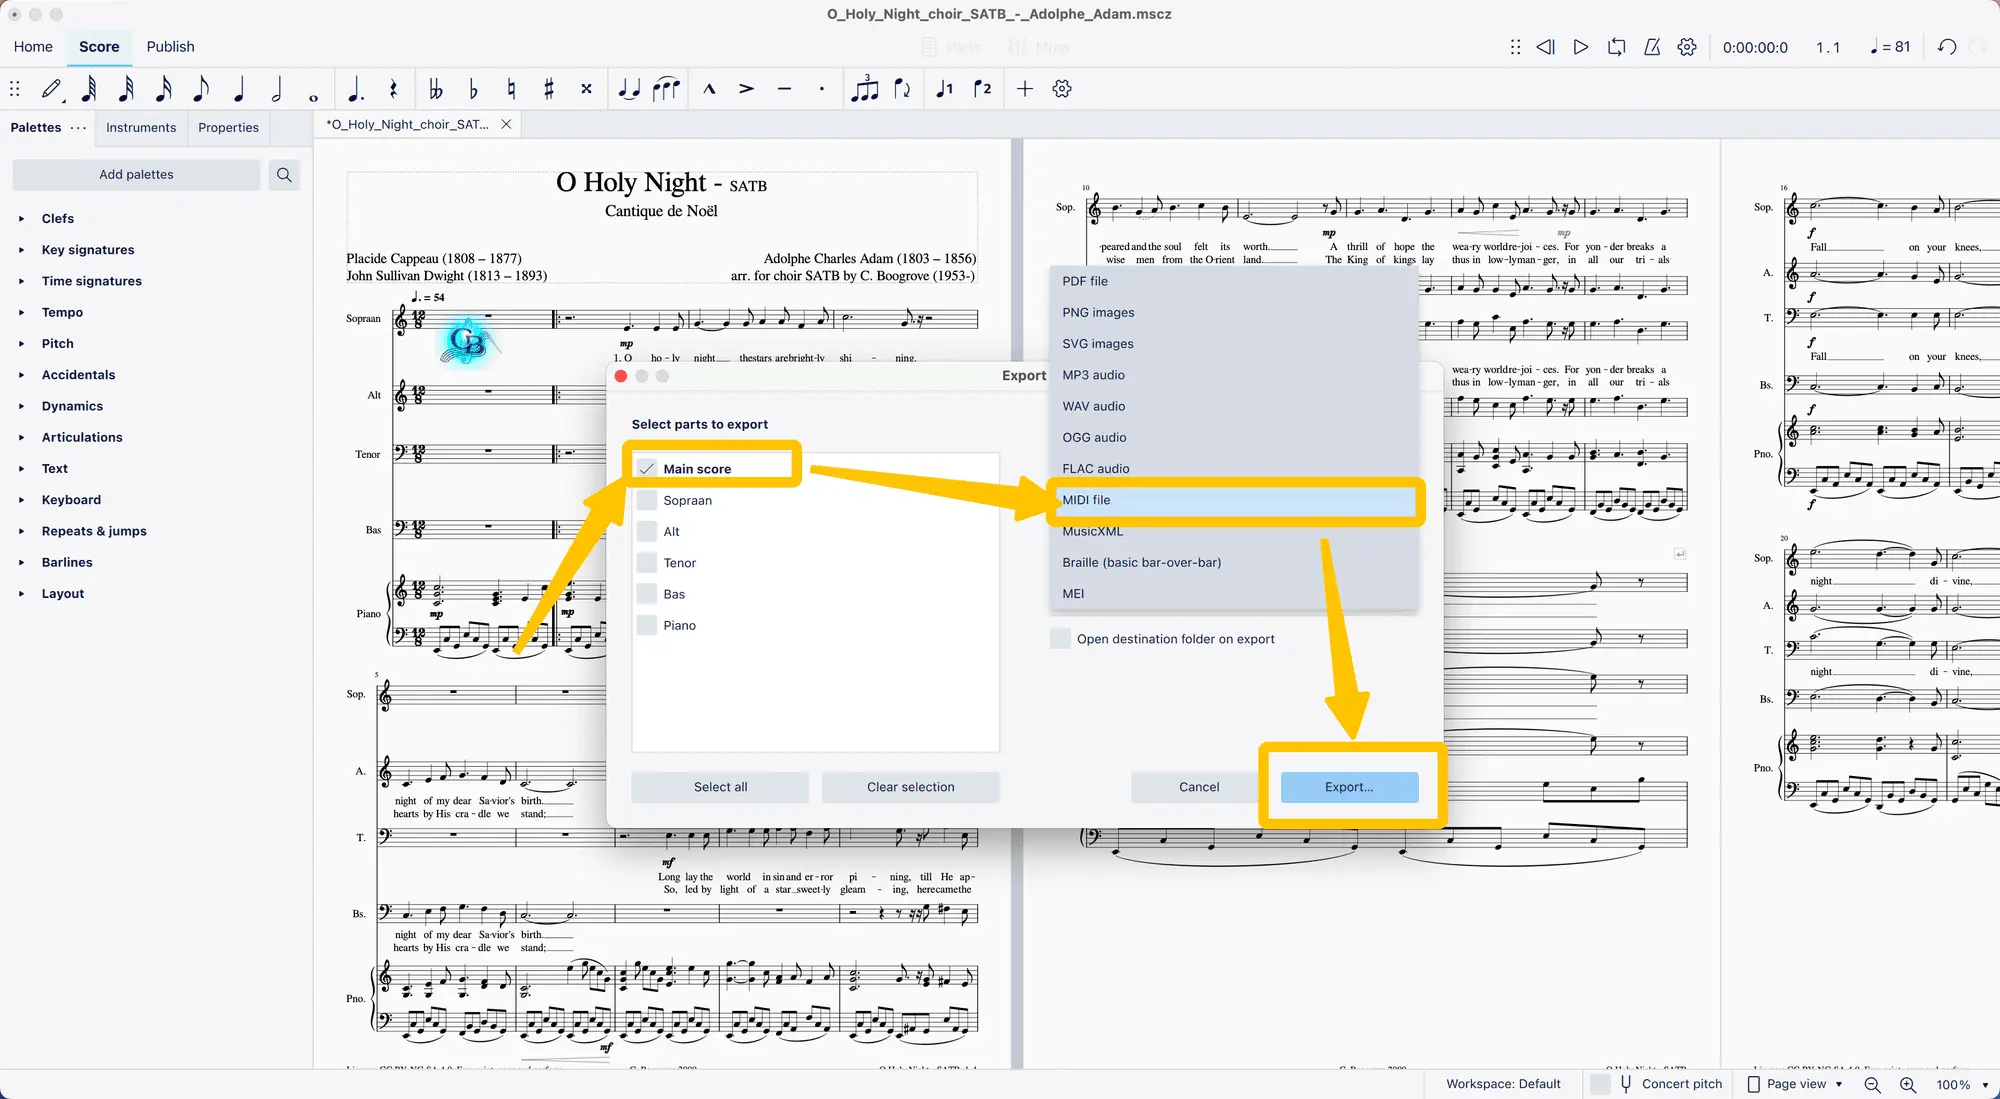Image resolution: width=2000 pixels, height=1099 pixels.
Task: Check the Main score checkbox
Action: tap(647, 469)
